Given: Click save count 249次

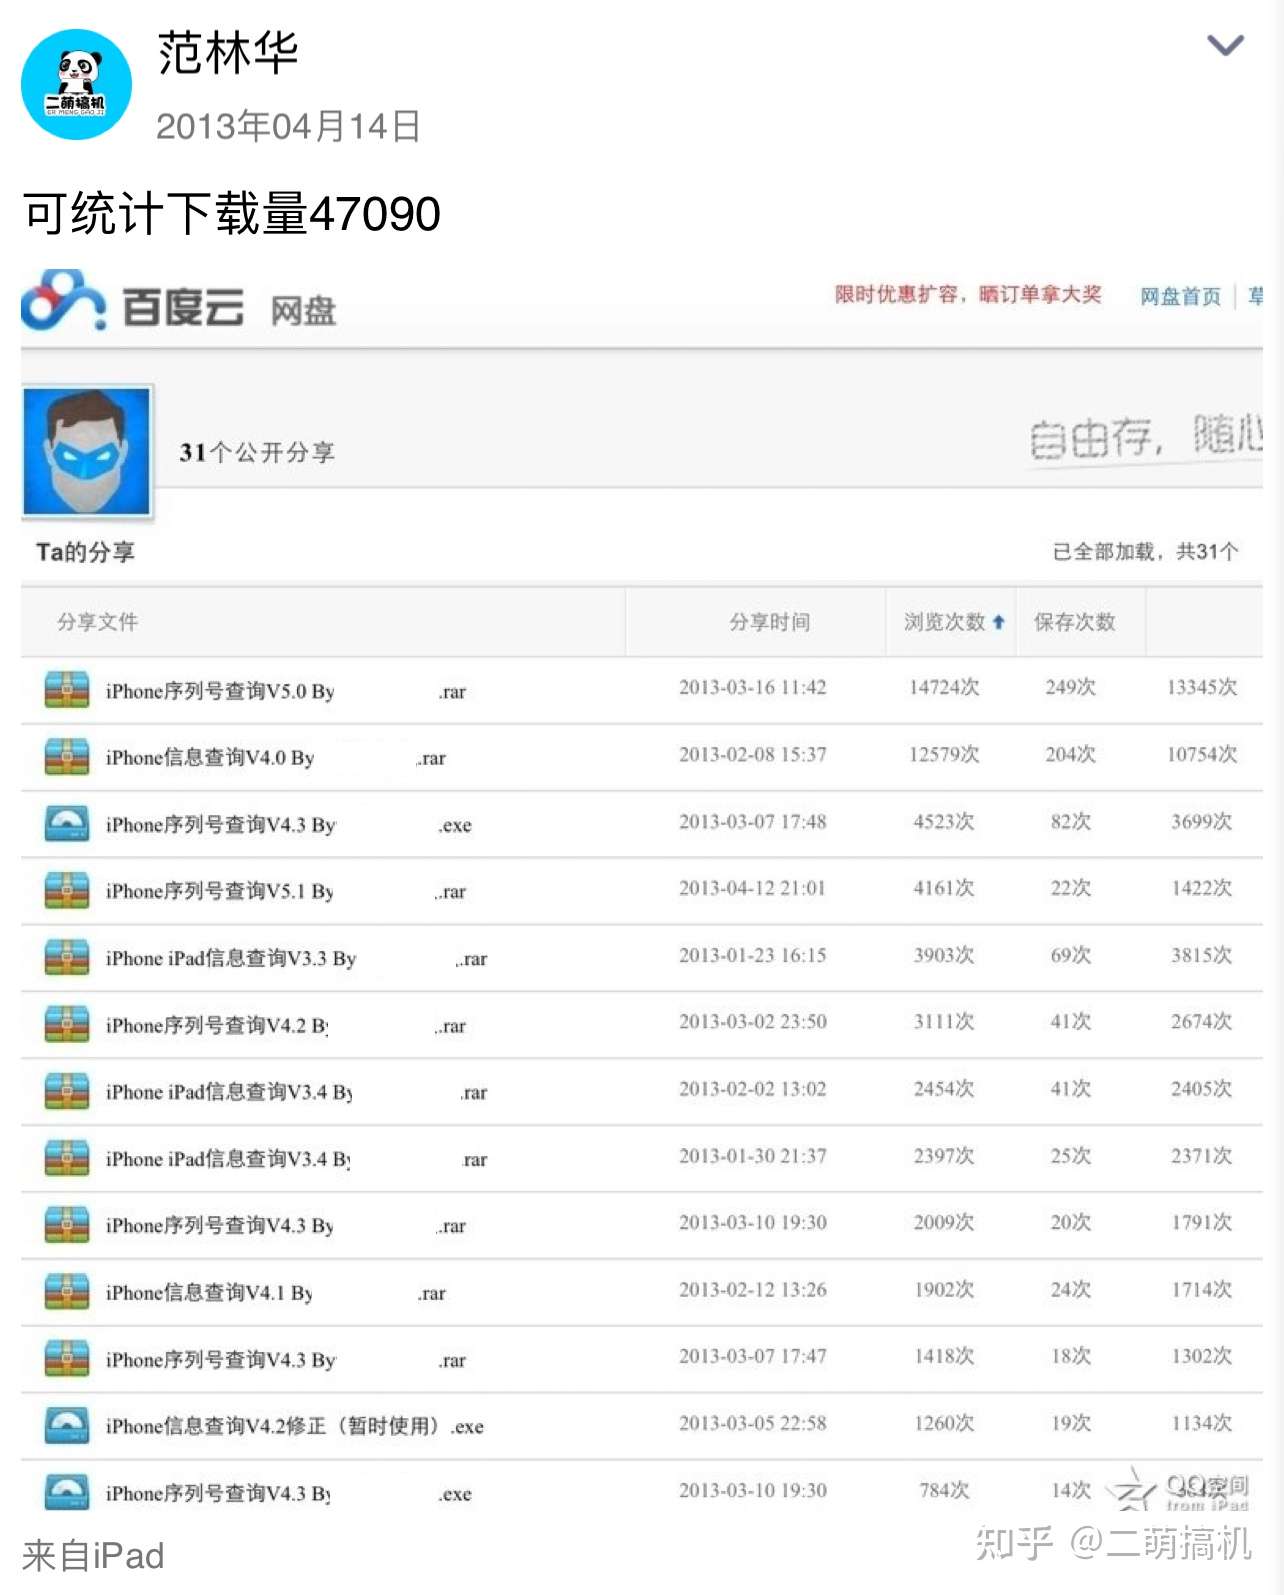Looking at the screenshot, I should 1071,687.
